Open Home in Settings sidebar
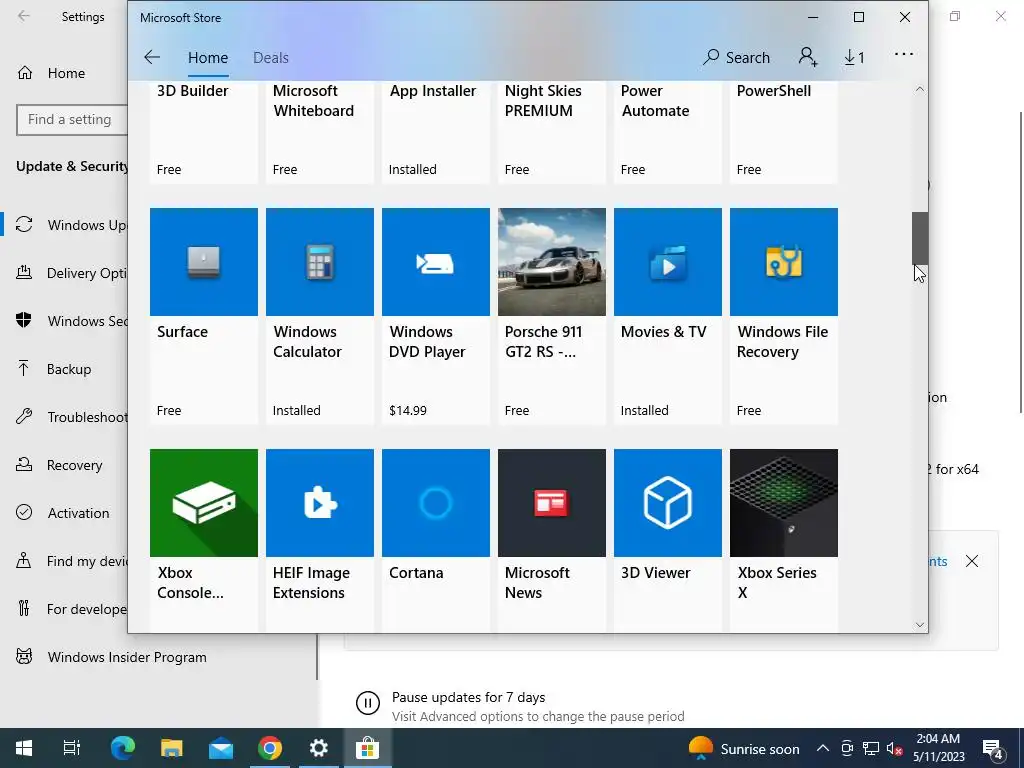 click(65, 73)
